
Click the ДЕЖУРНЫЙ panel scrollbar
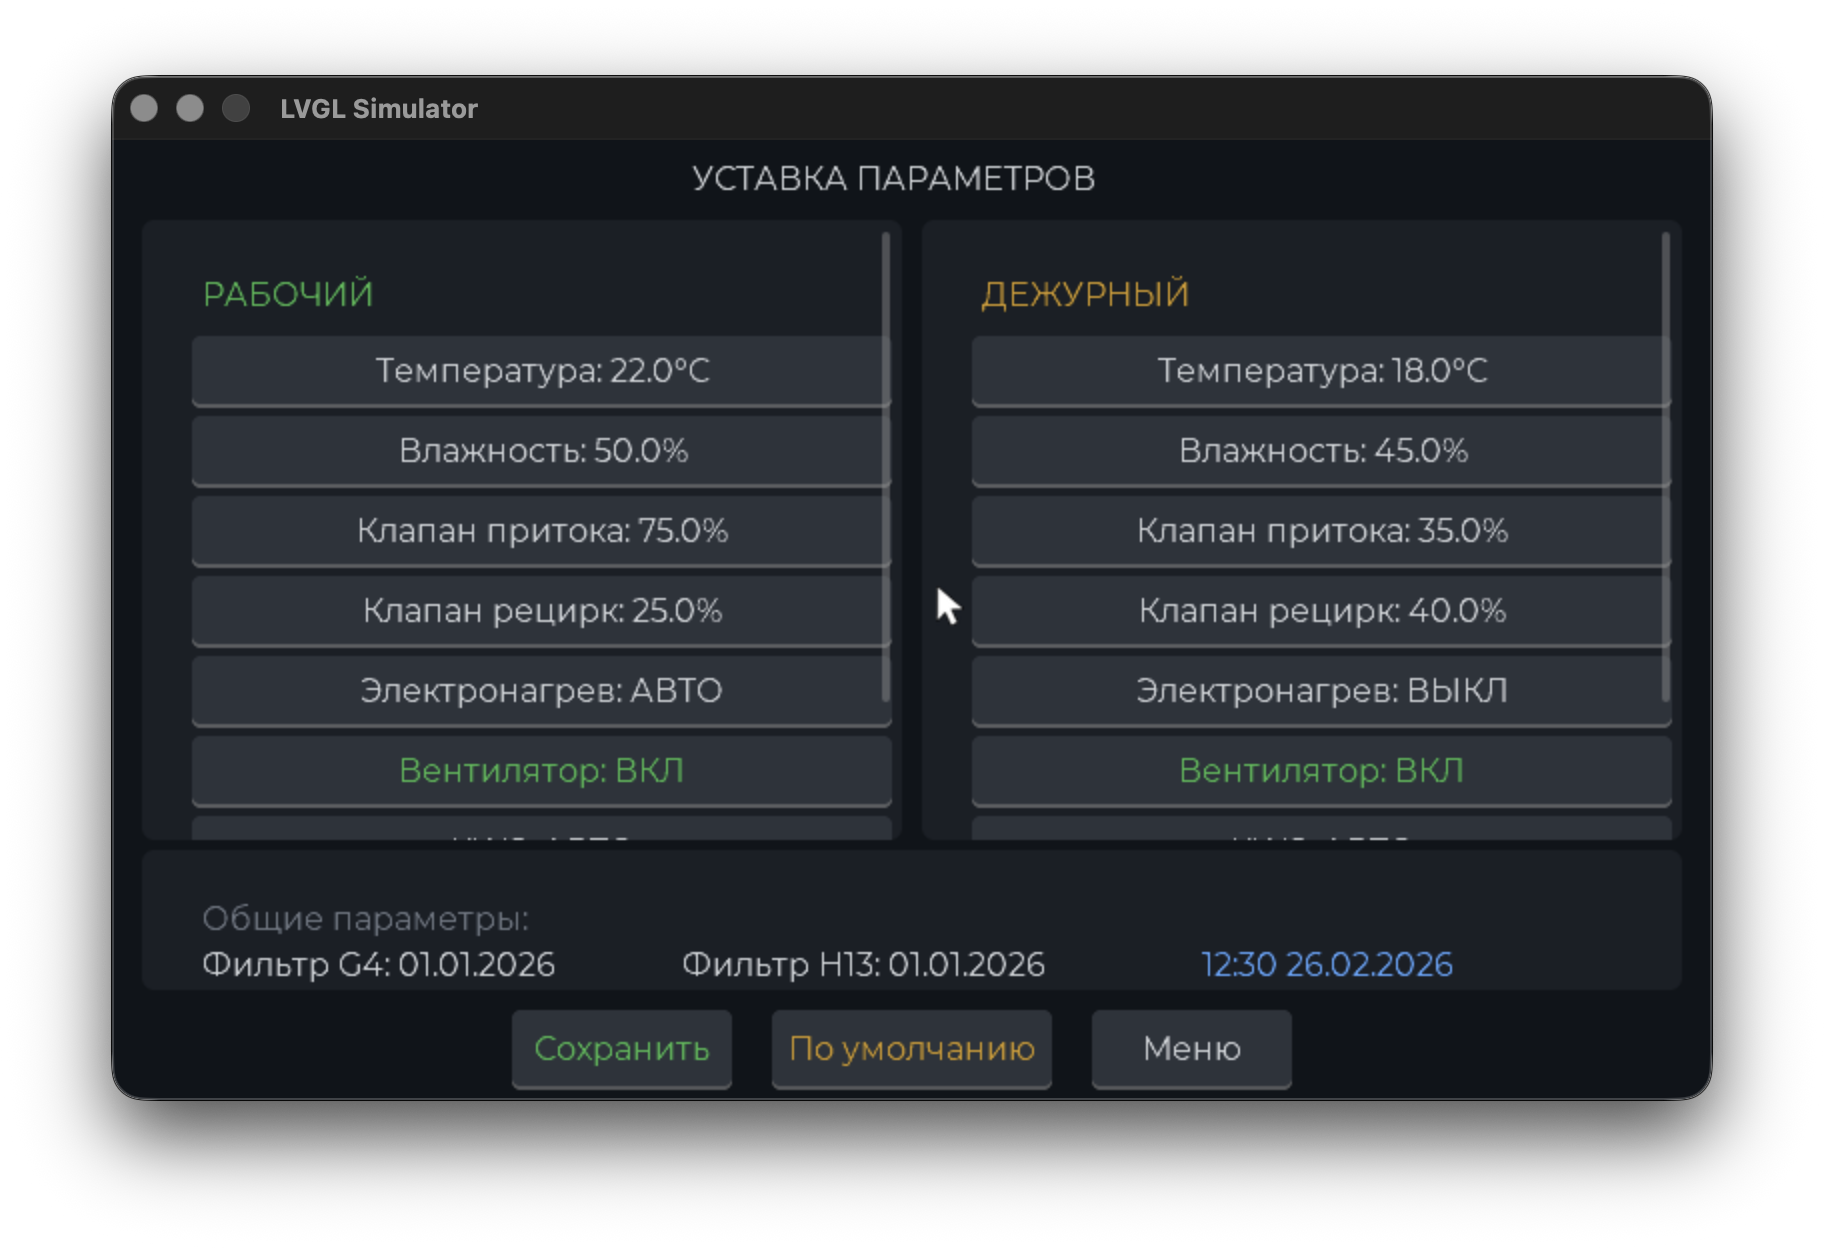point(1666,467)
